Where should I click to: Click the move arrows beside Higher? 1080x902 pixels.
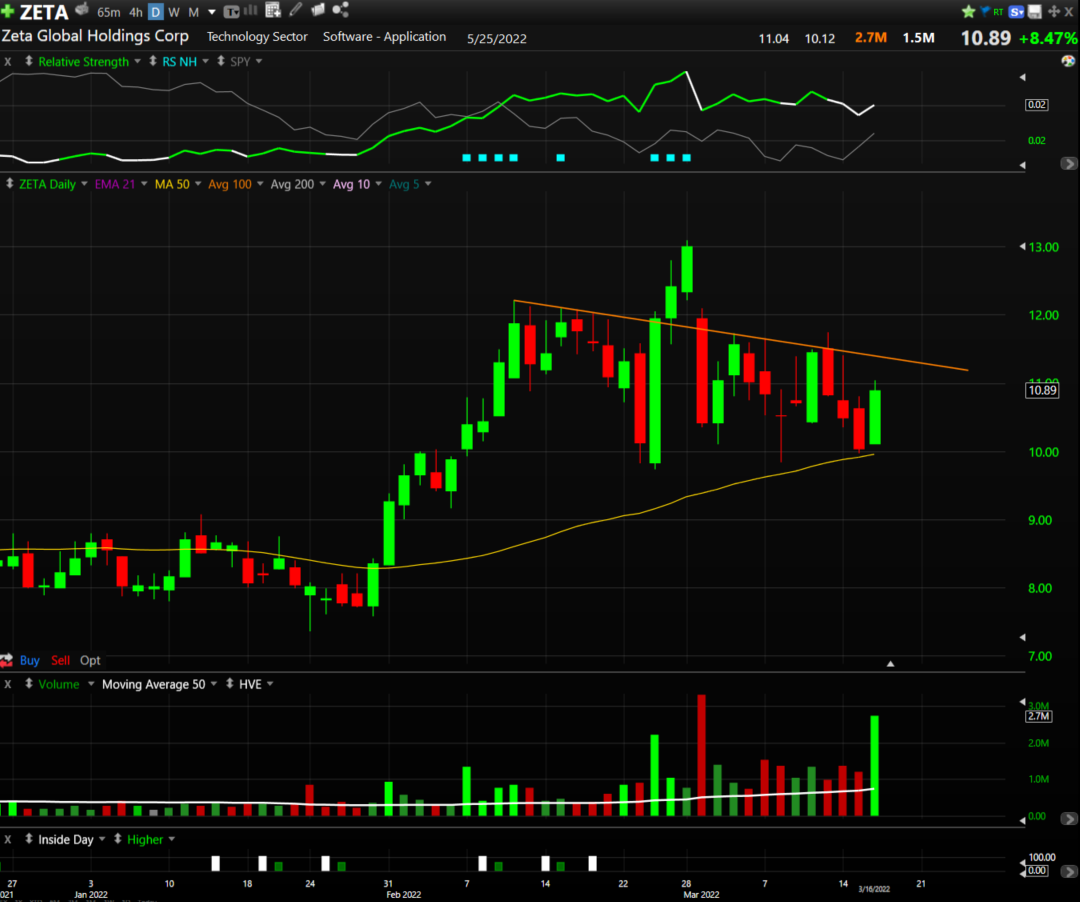pyautogui.click(x=118, y=839)
